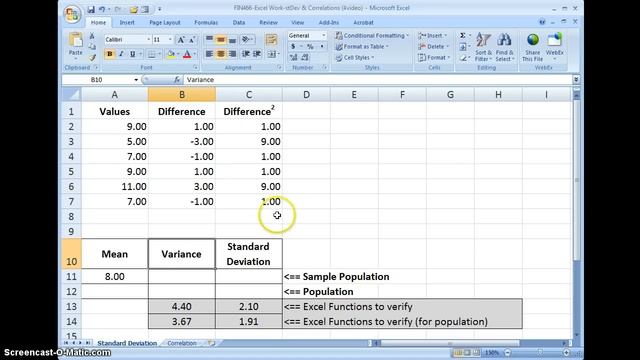Toggle Middle Align button

tap(220, 40)
